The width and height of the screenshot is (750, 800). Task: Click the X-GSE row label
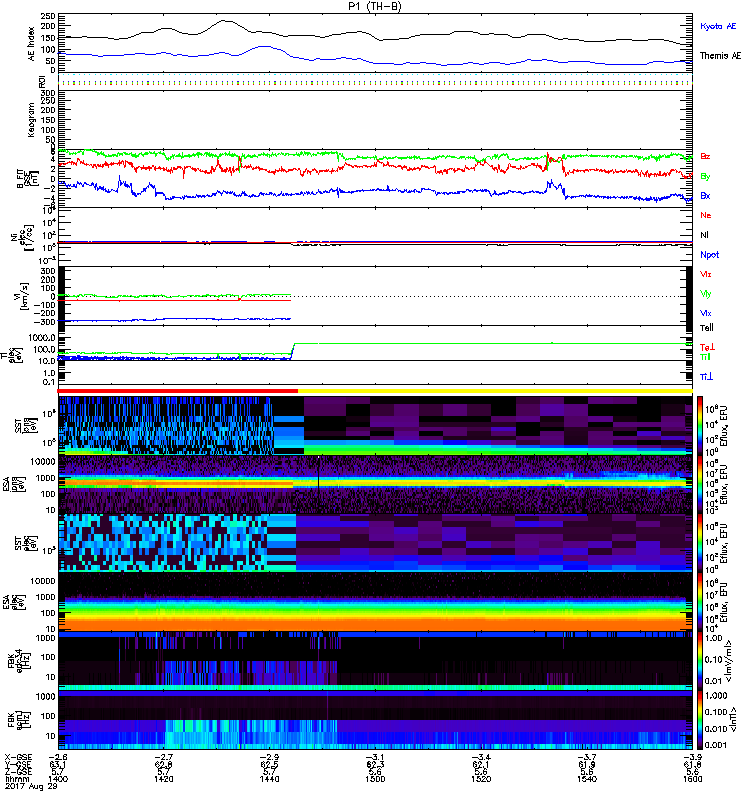[18, 758]
